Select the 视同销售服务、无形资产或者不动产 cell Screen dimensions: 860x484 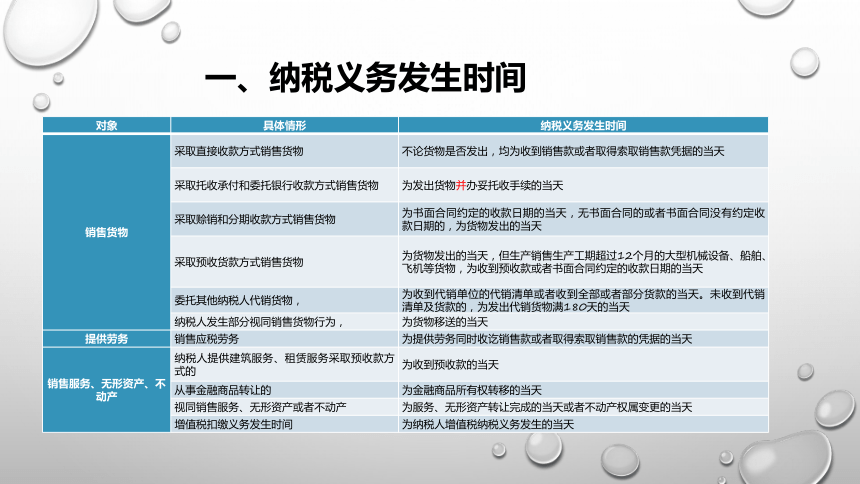(284, 407)
